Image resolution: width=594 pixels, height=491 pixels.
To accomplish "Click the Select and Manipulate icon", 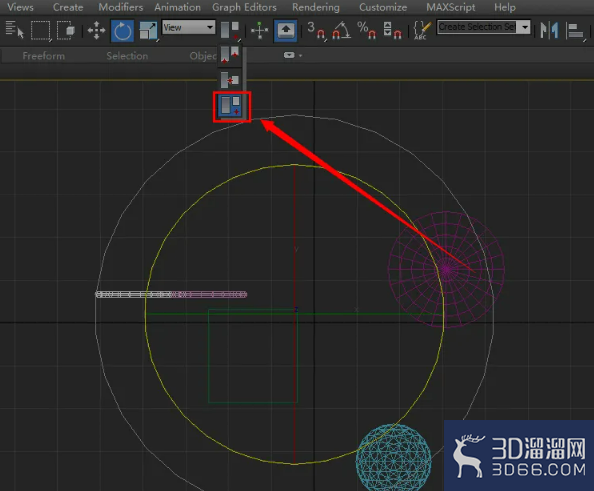I will click(x=259, y=30).
